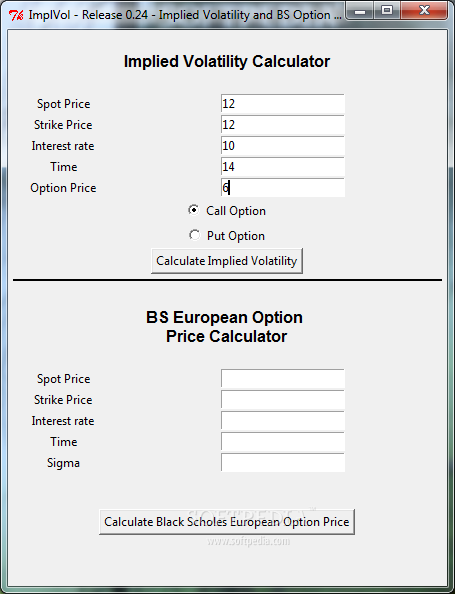Minimize the ImplVol window

coord(360,11)
